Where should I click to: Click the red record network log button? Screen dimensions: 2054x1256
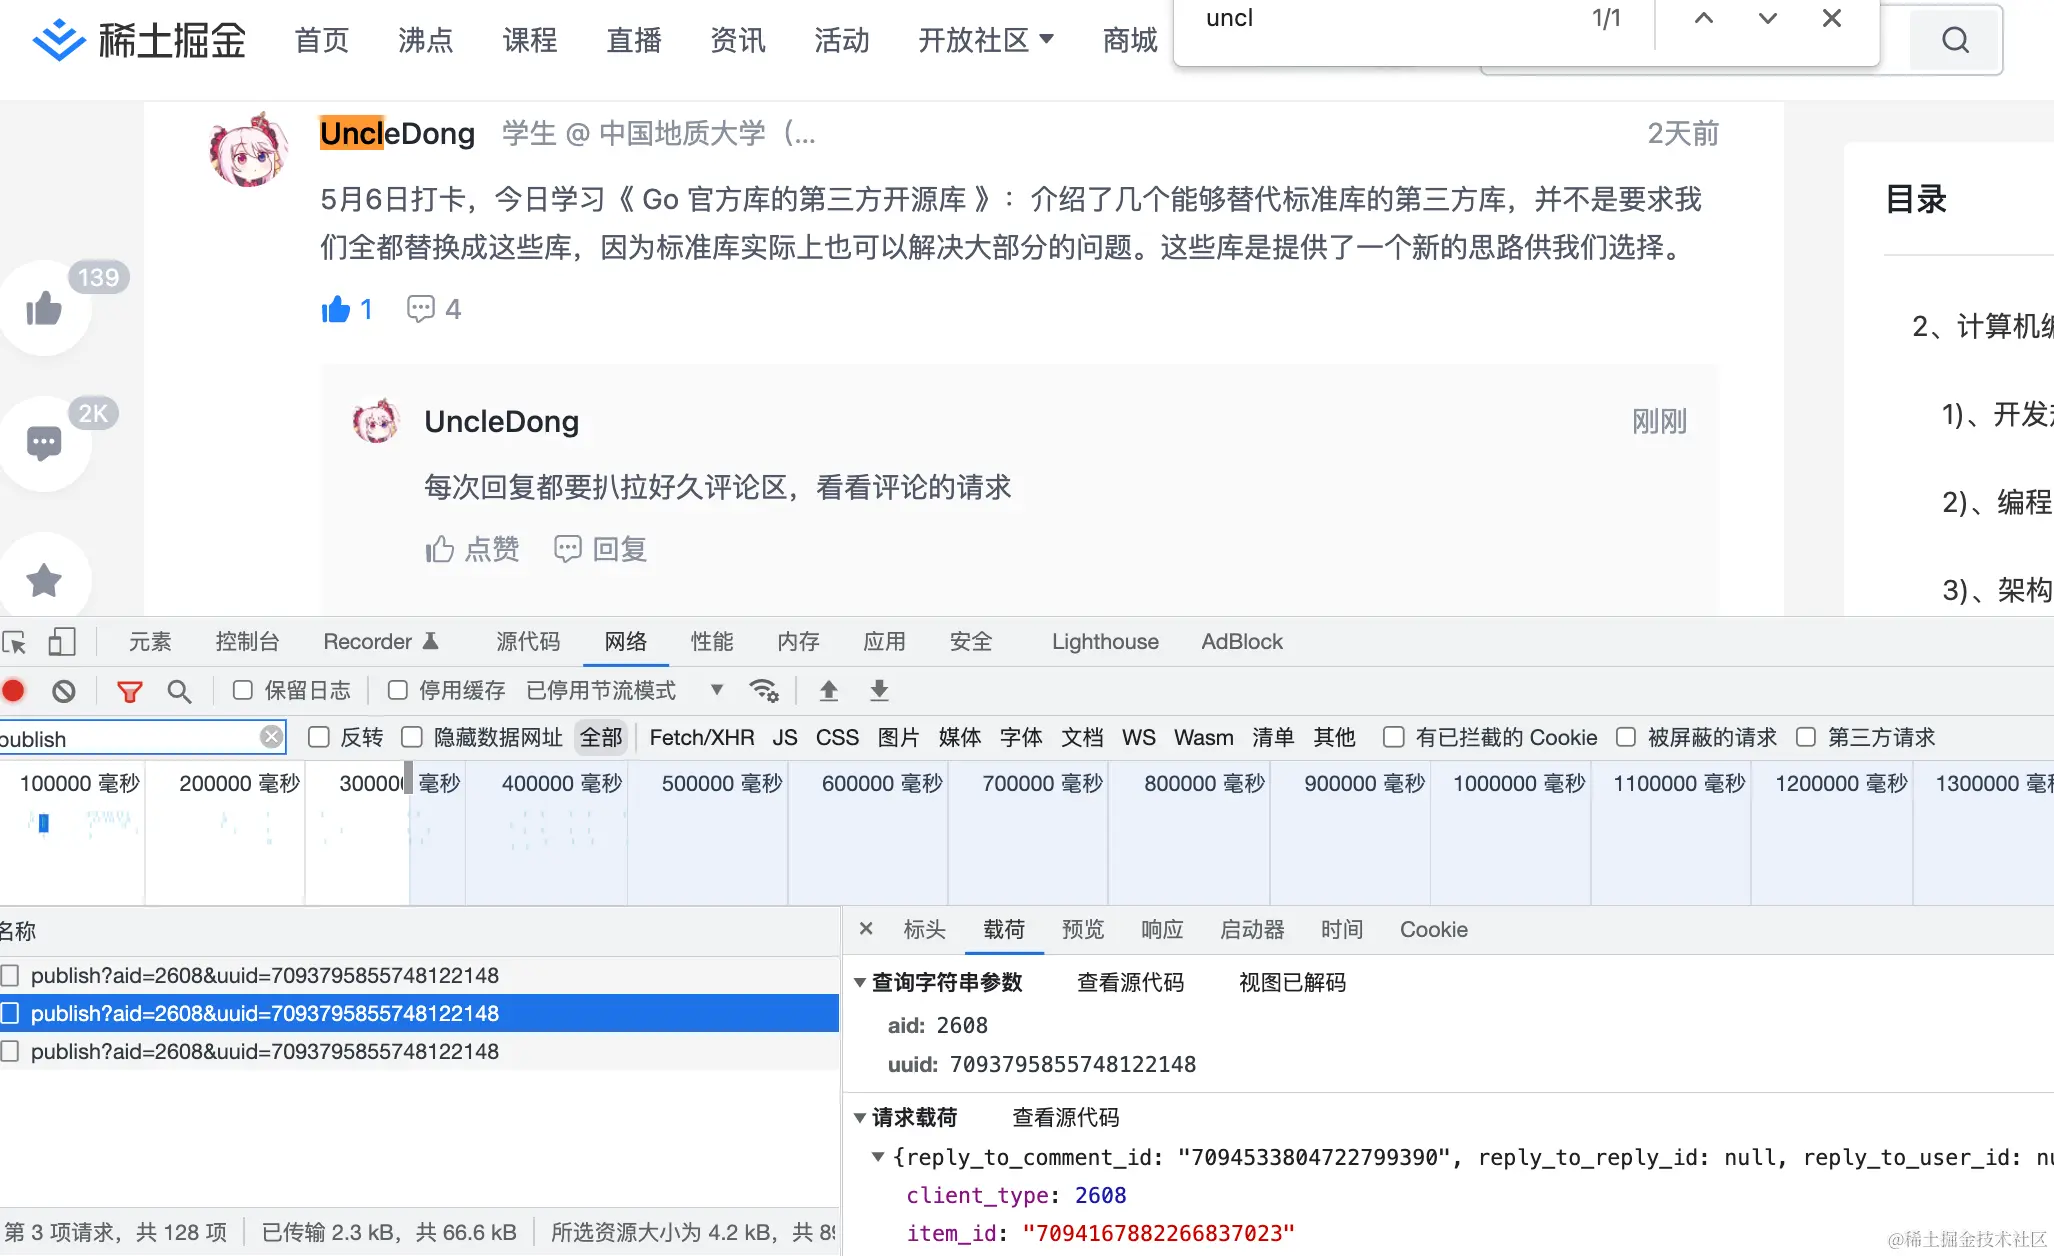click(14, 691)
